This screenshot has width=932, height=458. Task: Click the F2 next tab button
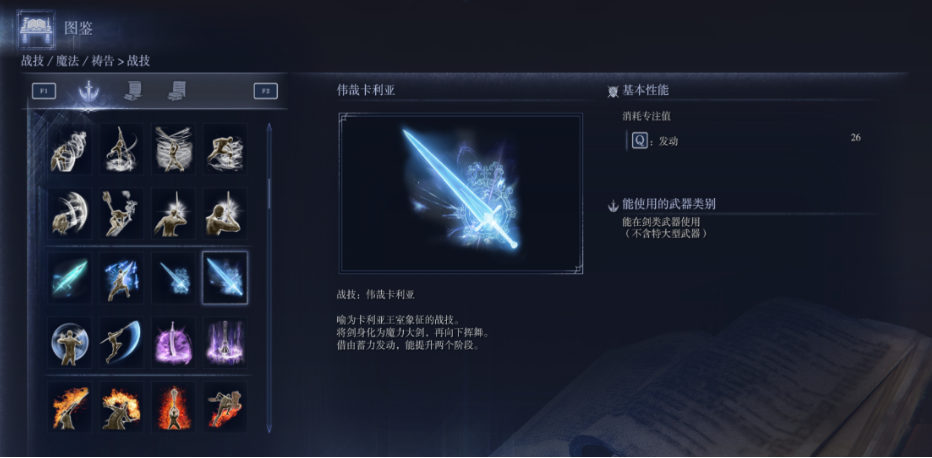pos(266,91)
